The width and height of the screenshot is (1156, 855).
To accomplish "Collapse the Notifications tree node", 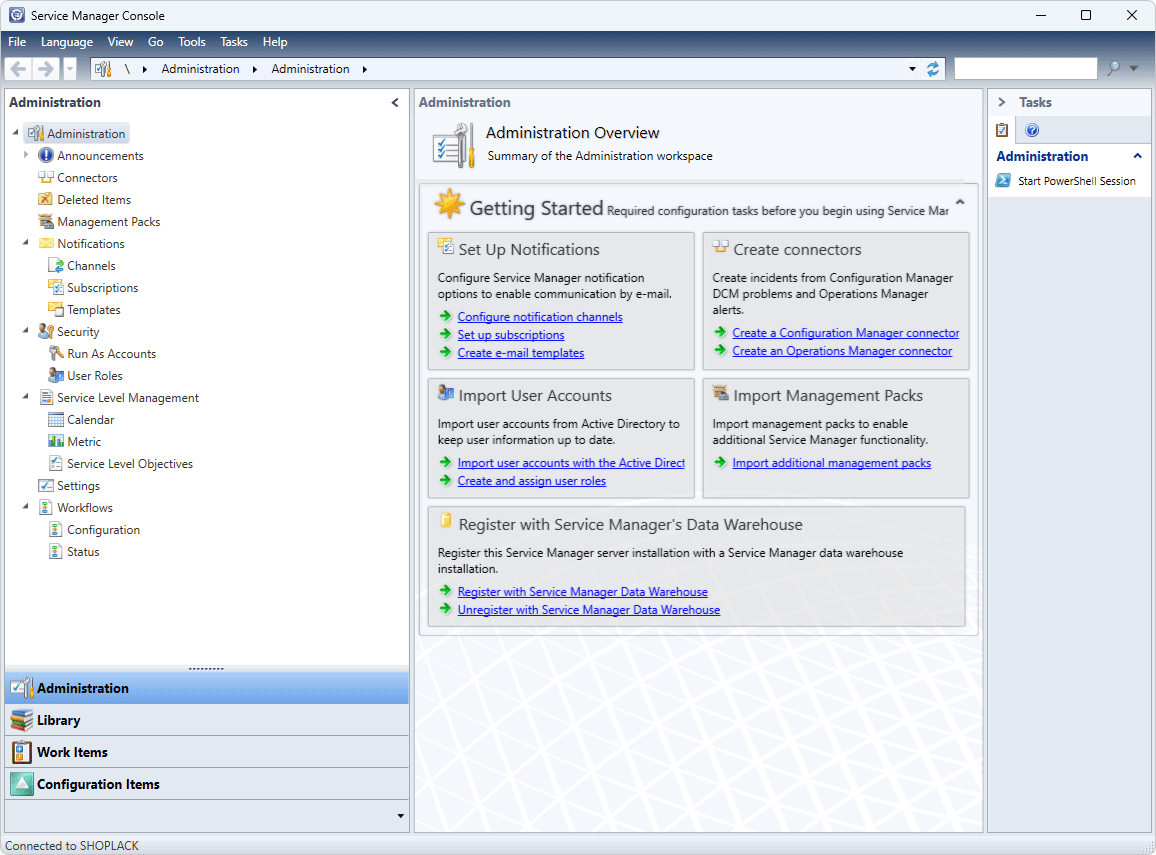I will coord(26,242).
